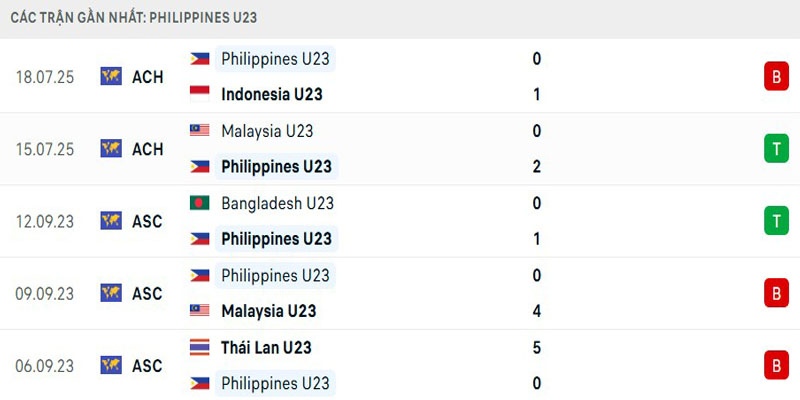
Task: Open Malaysia U23 link in 09.09.23 match
Action: (x=267, y=311)
